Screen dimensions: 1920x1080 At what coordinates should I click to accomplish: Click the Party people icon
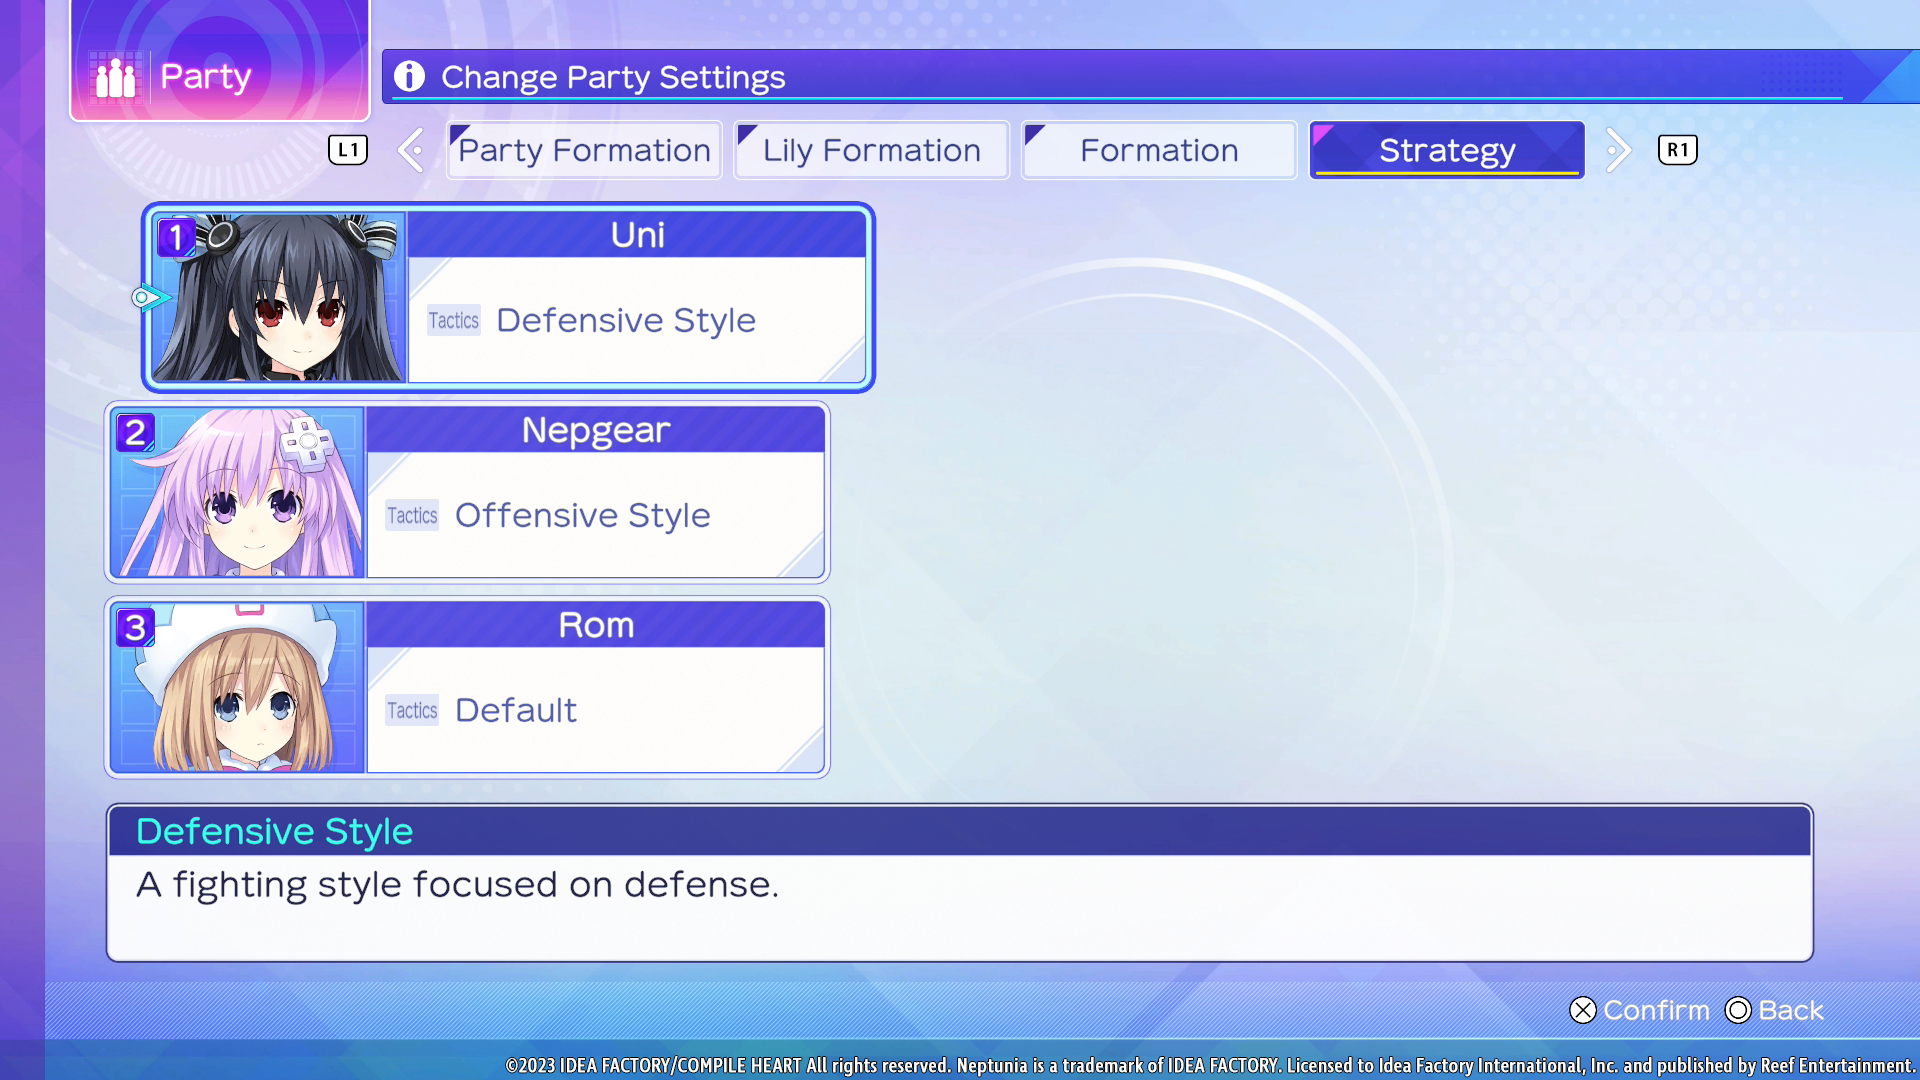(x=116, y=77)
